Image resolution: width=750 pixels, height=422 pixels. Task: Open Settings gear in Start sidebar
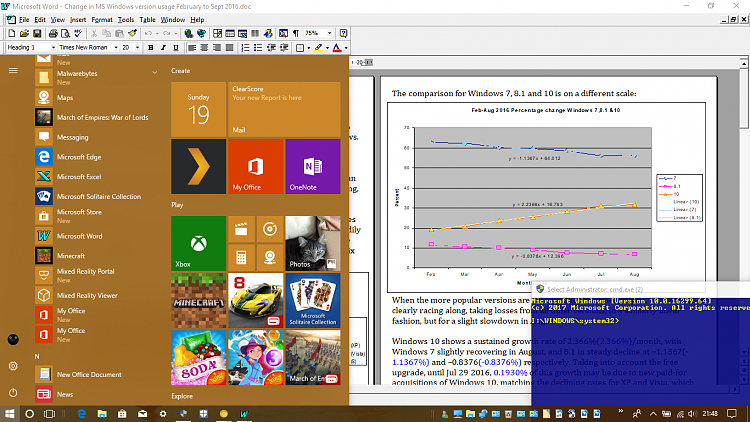pyautogui.click(x=13, y=366)
